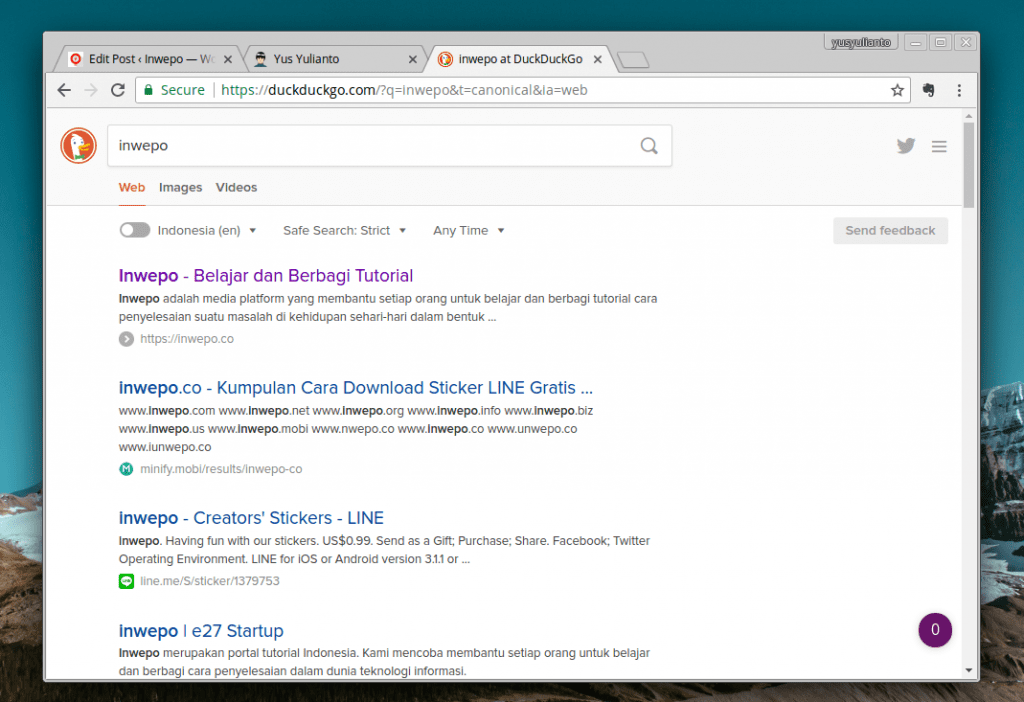This screenshot has width=1024, height=702.
Task: Click the purple 0 counter badge
Action: click(935, 630)
